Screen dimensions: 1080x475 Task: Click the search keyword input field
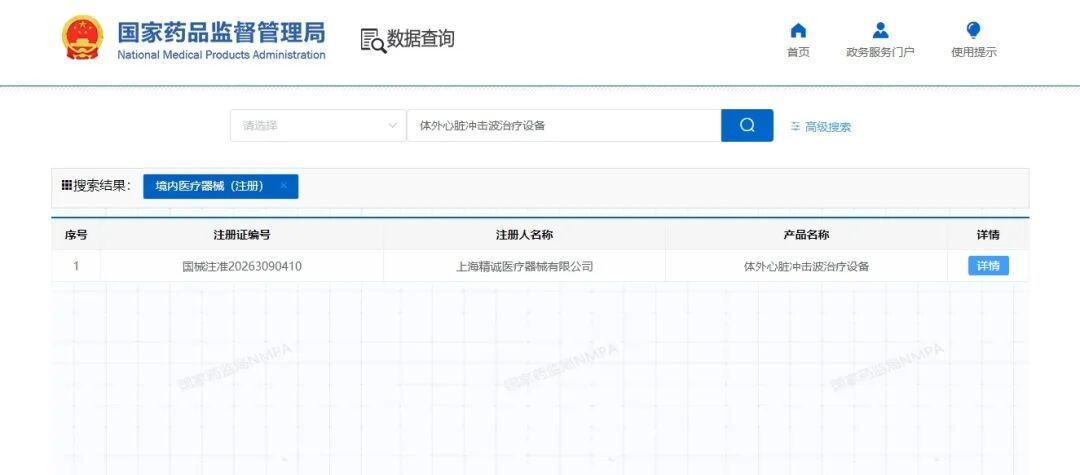[563, 125]
